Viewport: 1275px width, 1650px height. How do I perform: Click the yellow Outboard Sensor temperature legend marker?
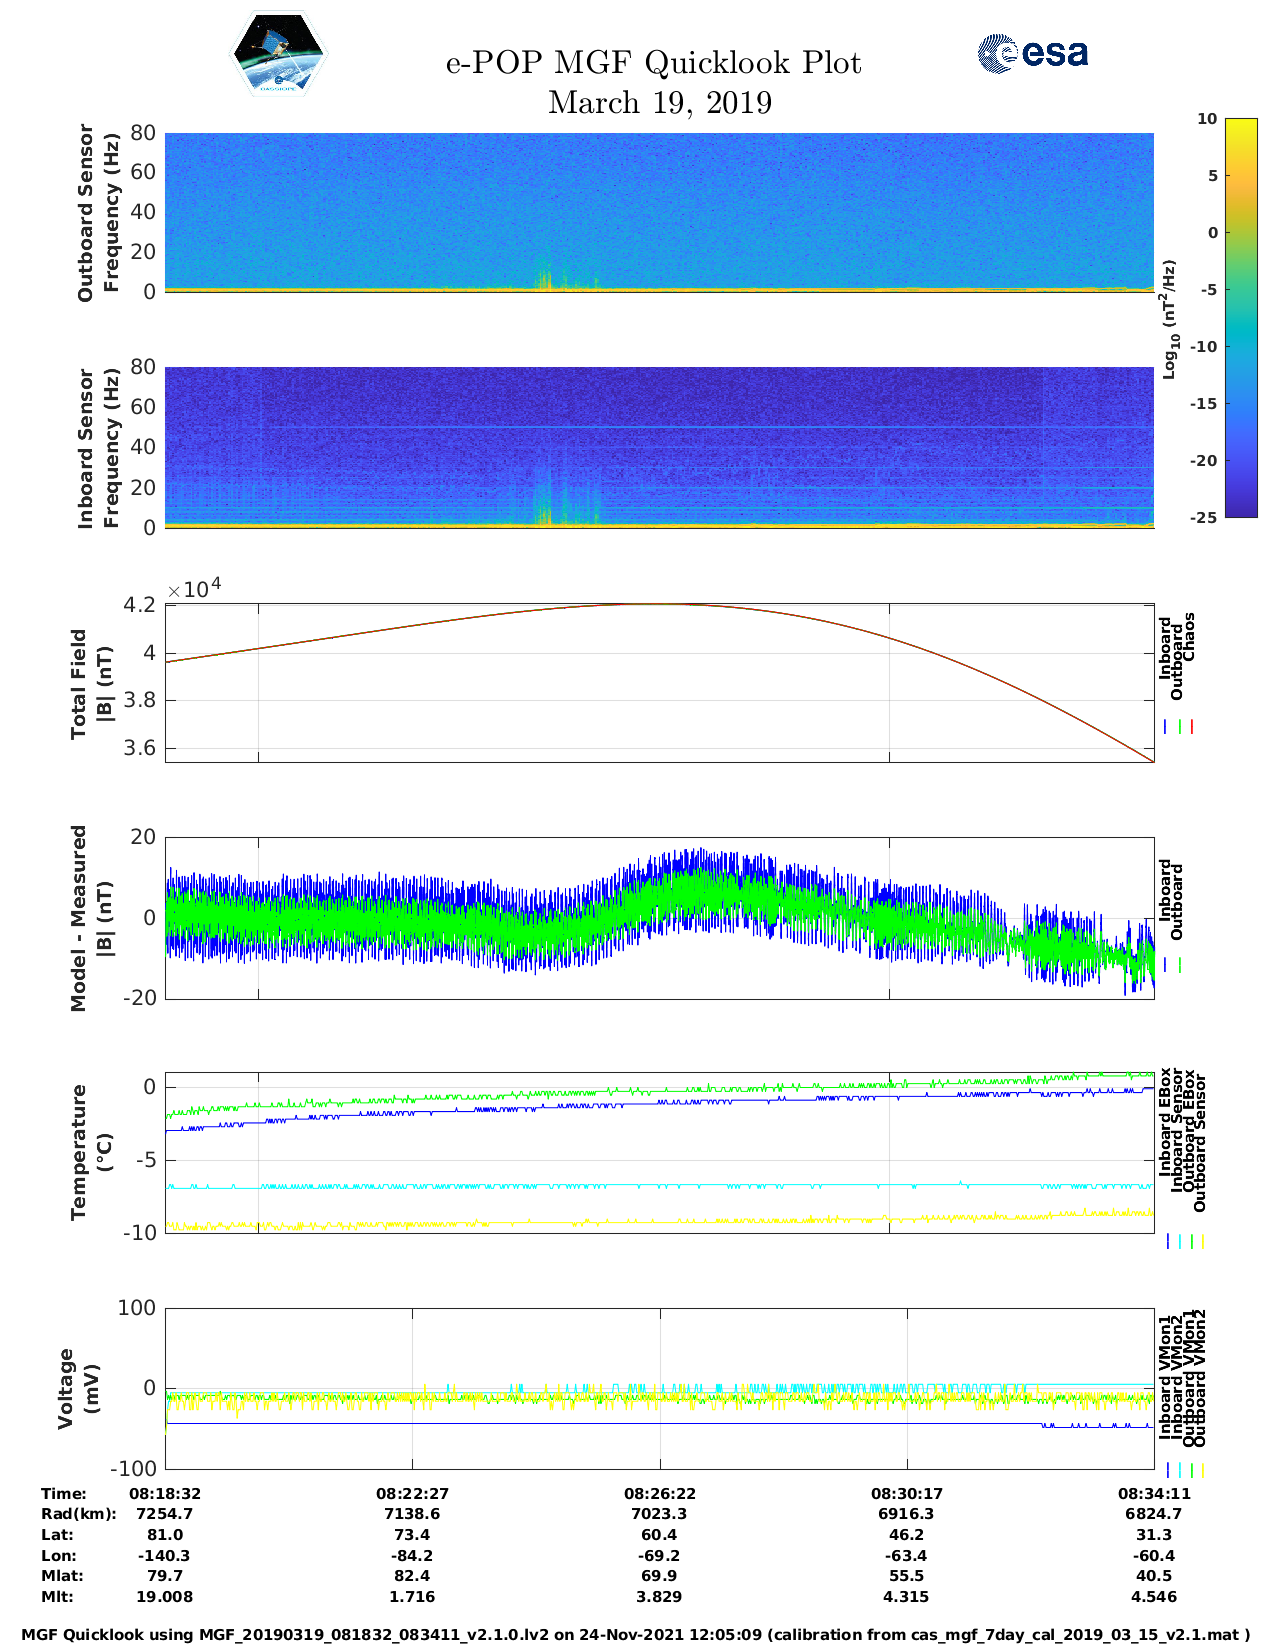(x=1202, y=1241)
